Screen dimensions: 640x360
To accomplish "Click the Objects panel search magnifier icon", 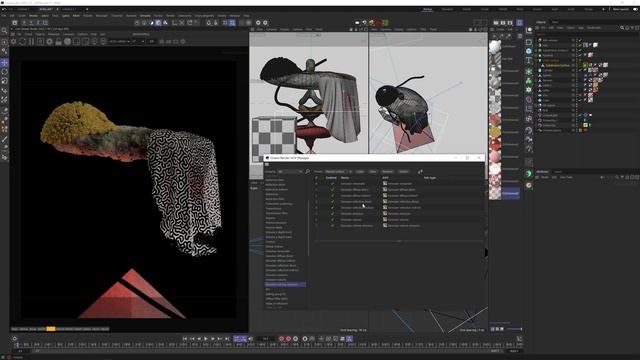I will click(622, 28).
